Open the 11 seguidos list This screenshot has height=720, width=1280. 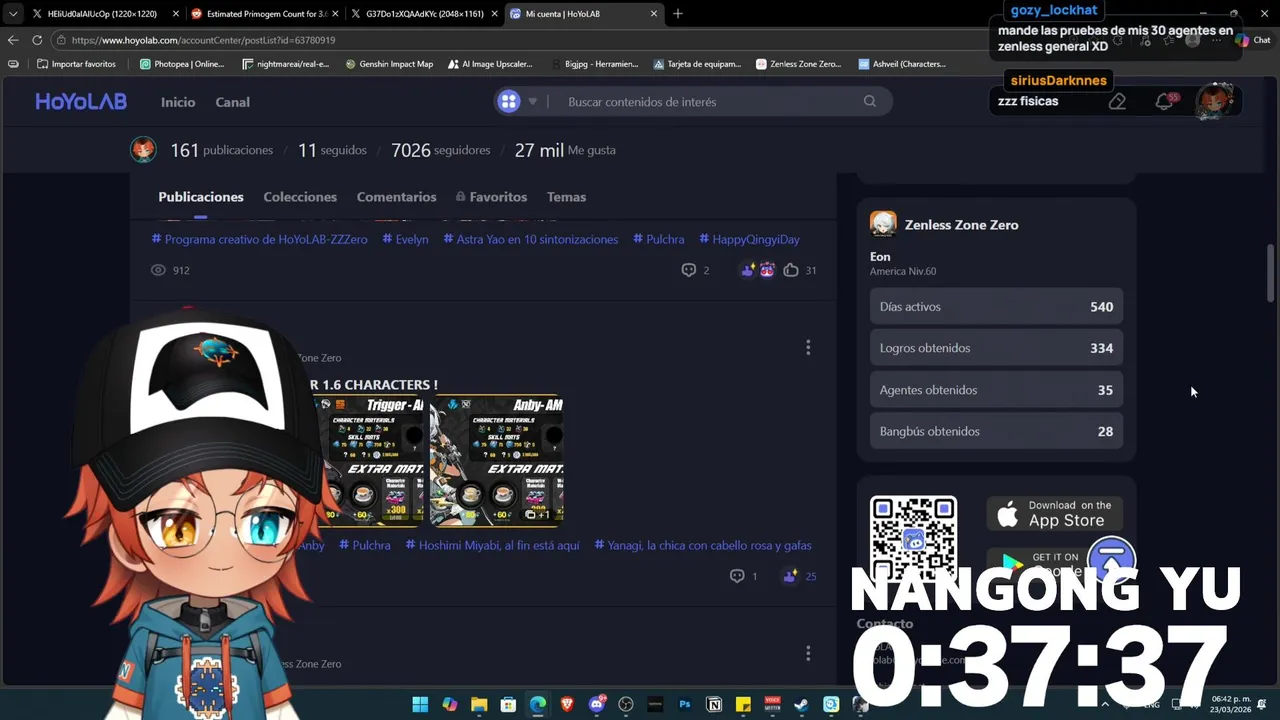(332, 150)
